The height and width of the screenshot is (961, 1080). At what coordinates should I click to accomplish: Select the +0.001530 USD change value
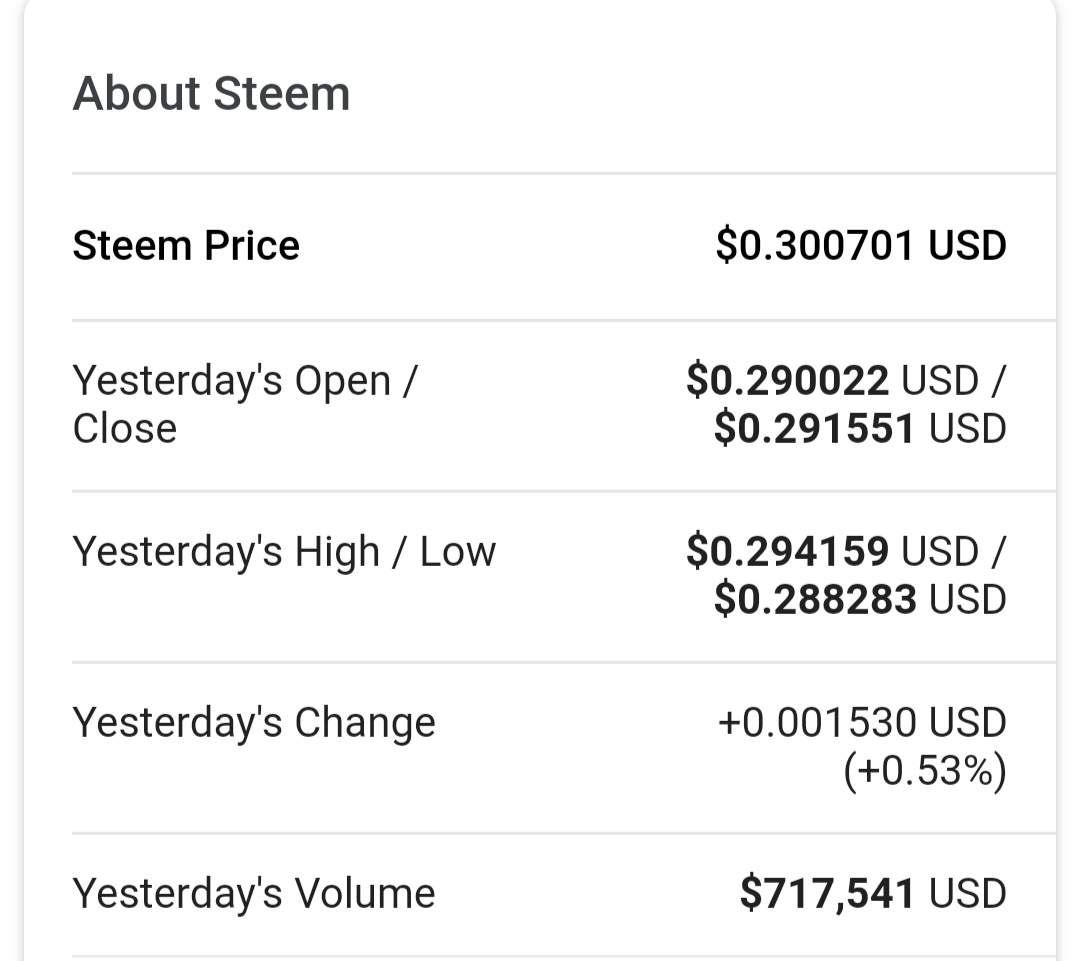(862, 723)
